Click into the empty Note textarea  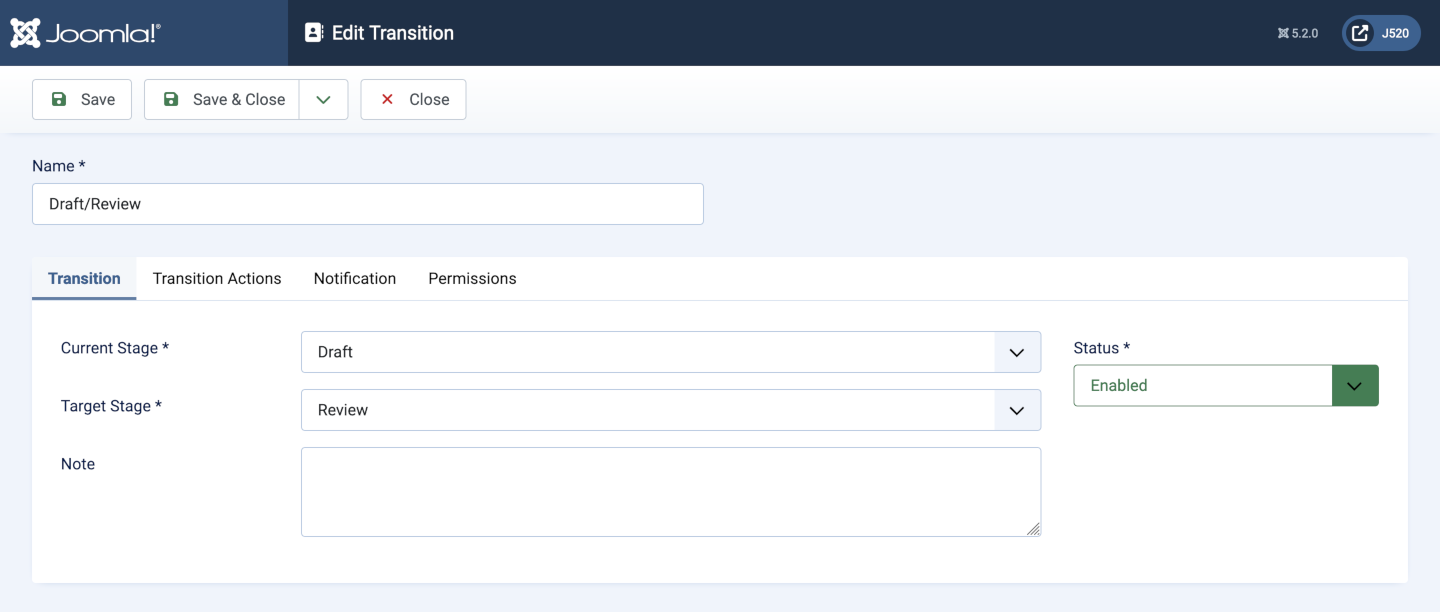pyautogui.click(x=670, y=490)
